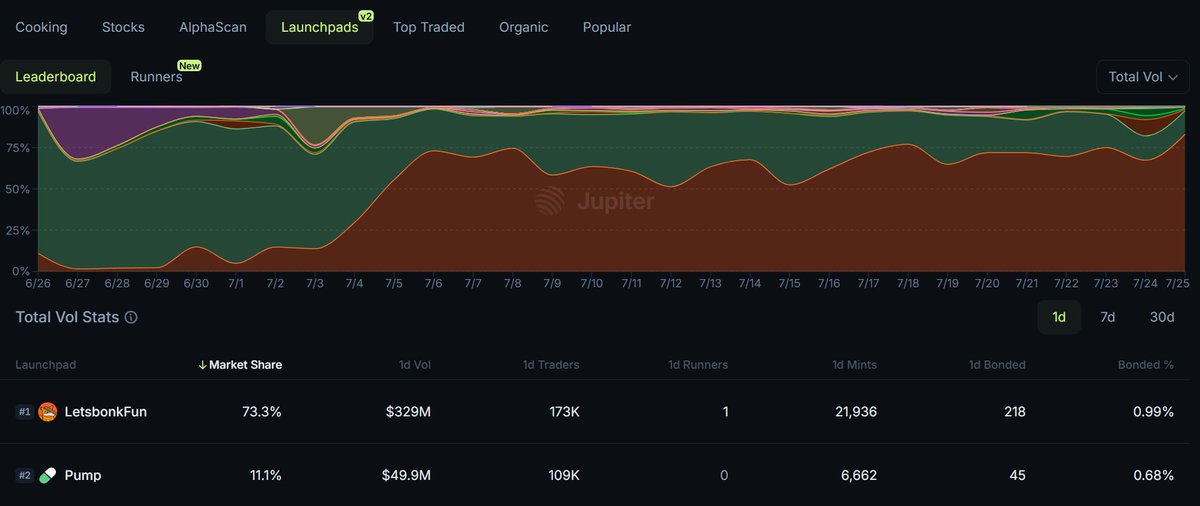Switch to the AlphaScan tab

click(212, 27)
